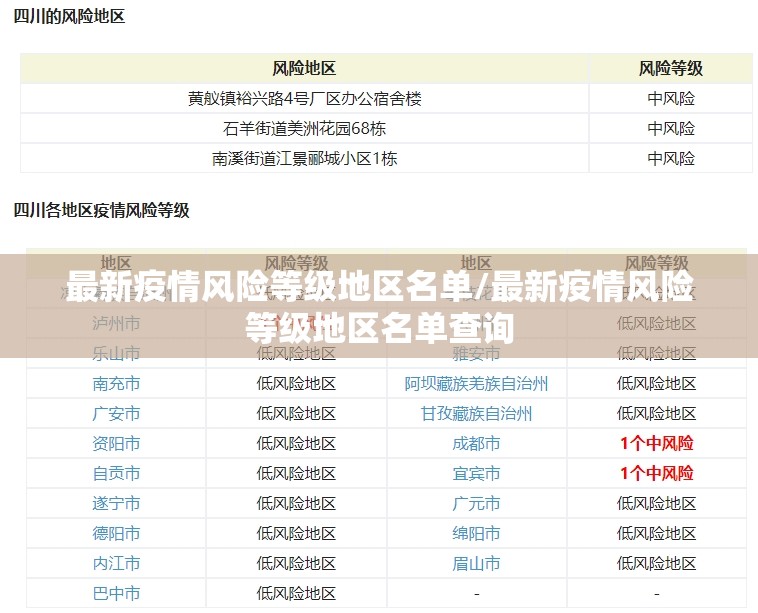
Task: Select the 中风险 cell for 南溪街道 row
Action: [x=671, y=159]
